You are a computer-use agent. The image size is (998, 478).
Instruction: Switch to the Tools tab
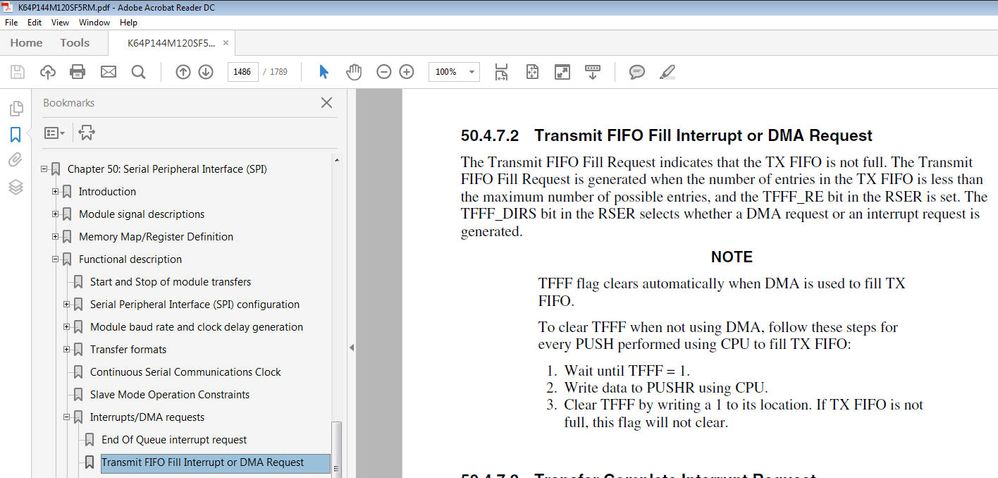point(74,43)
